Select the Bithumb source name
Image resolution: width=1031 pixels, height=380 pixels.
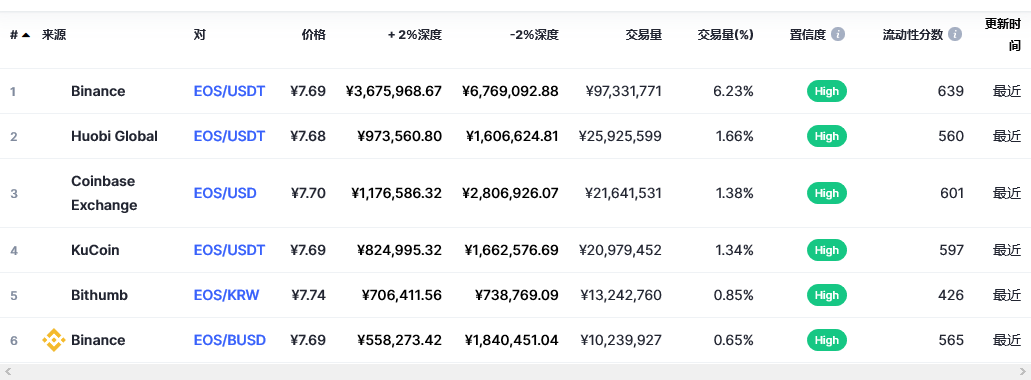[x=99, y=295]
